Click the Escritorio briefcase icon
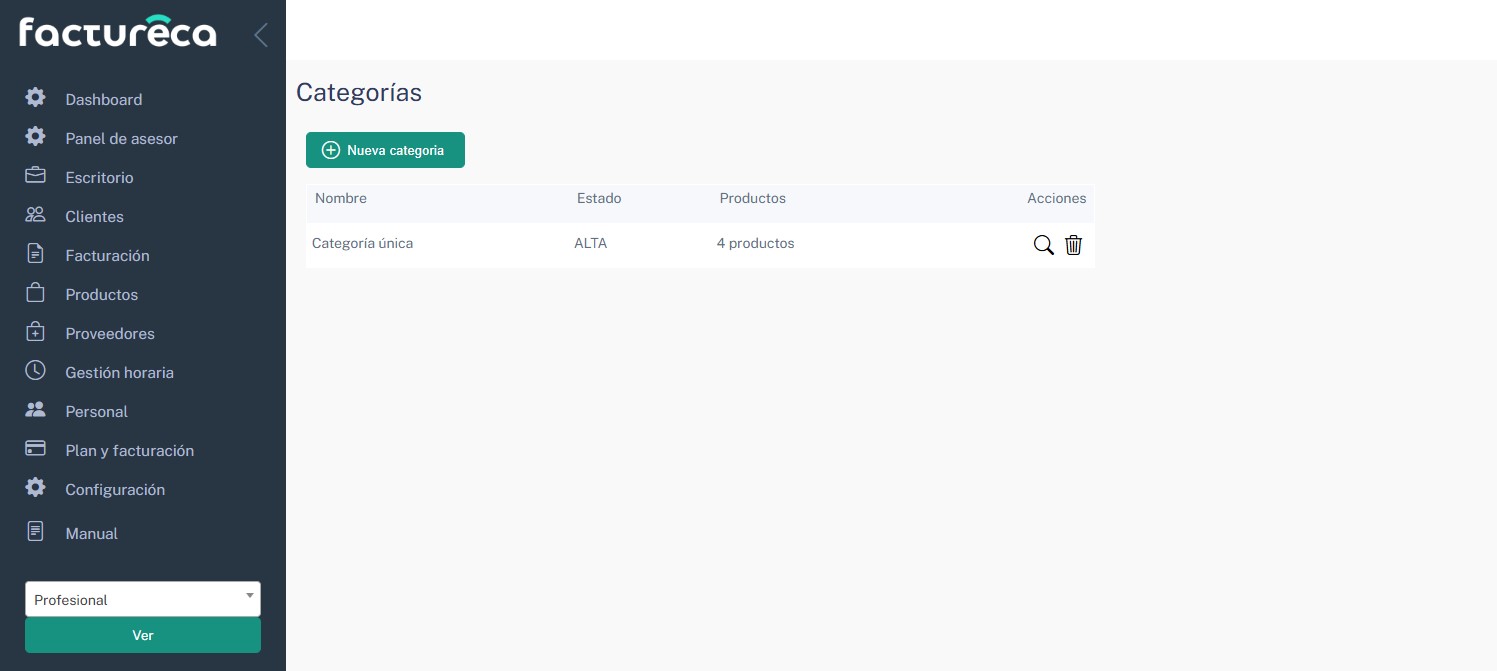This screenshot has width=1497, height=671. [35, 176]
